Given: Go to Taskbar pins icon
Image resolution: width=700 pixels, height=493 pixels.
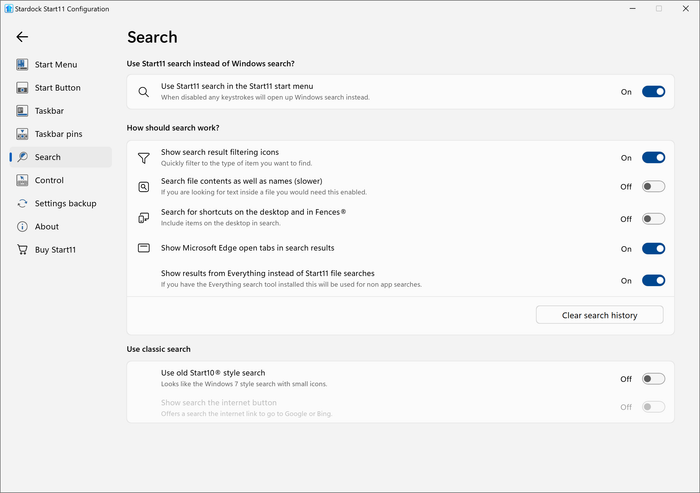Looking at the screenshot, I should (x=22, y=134).
